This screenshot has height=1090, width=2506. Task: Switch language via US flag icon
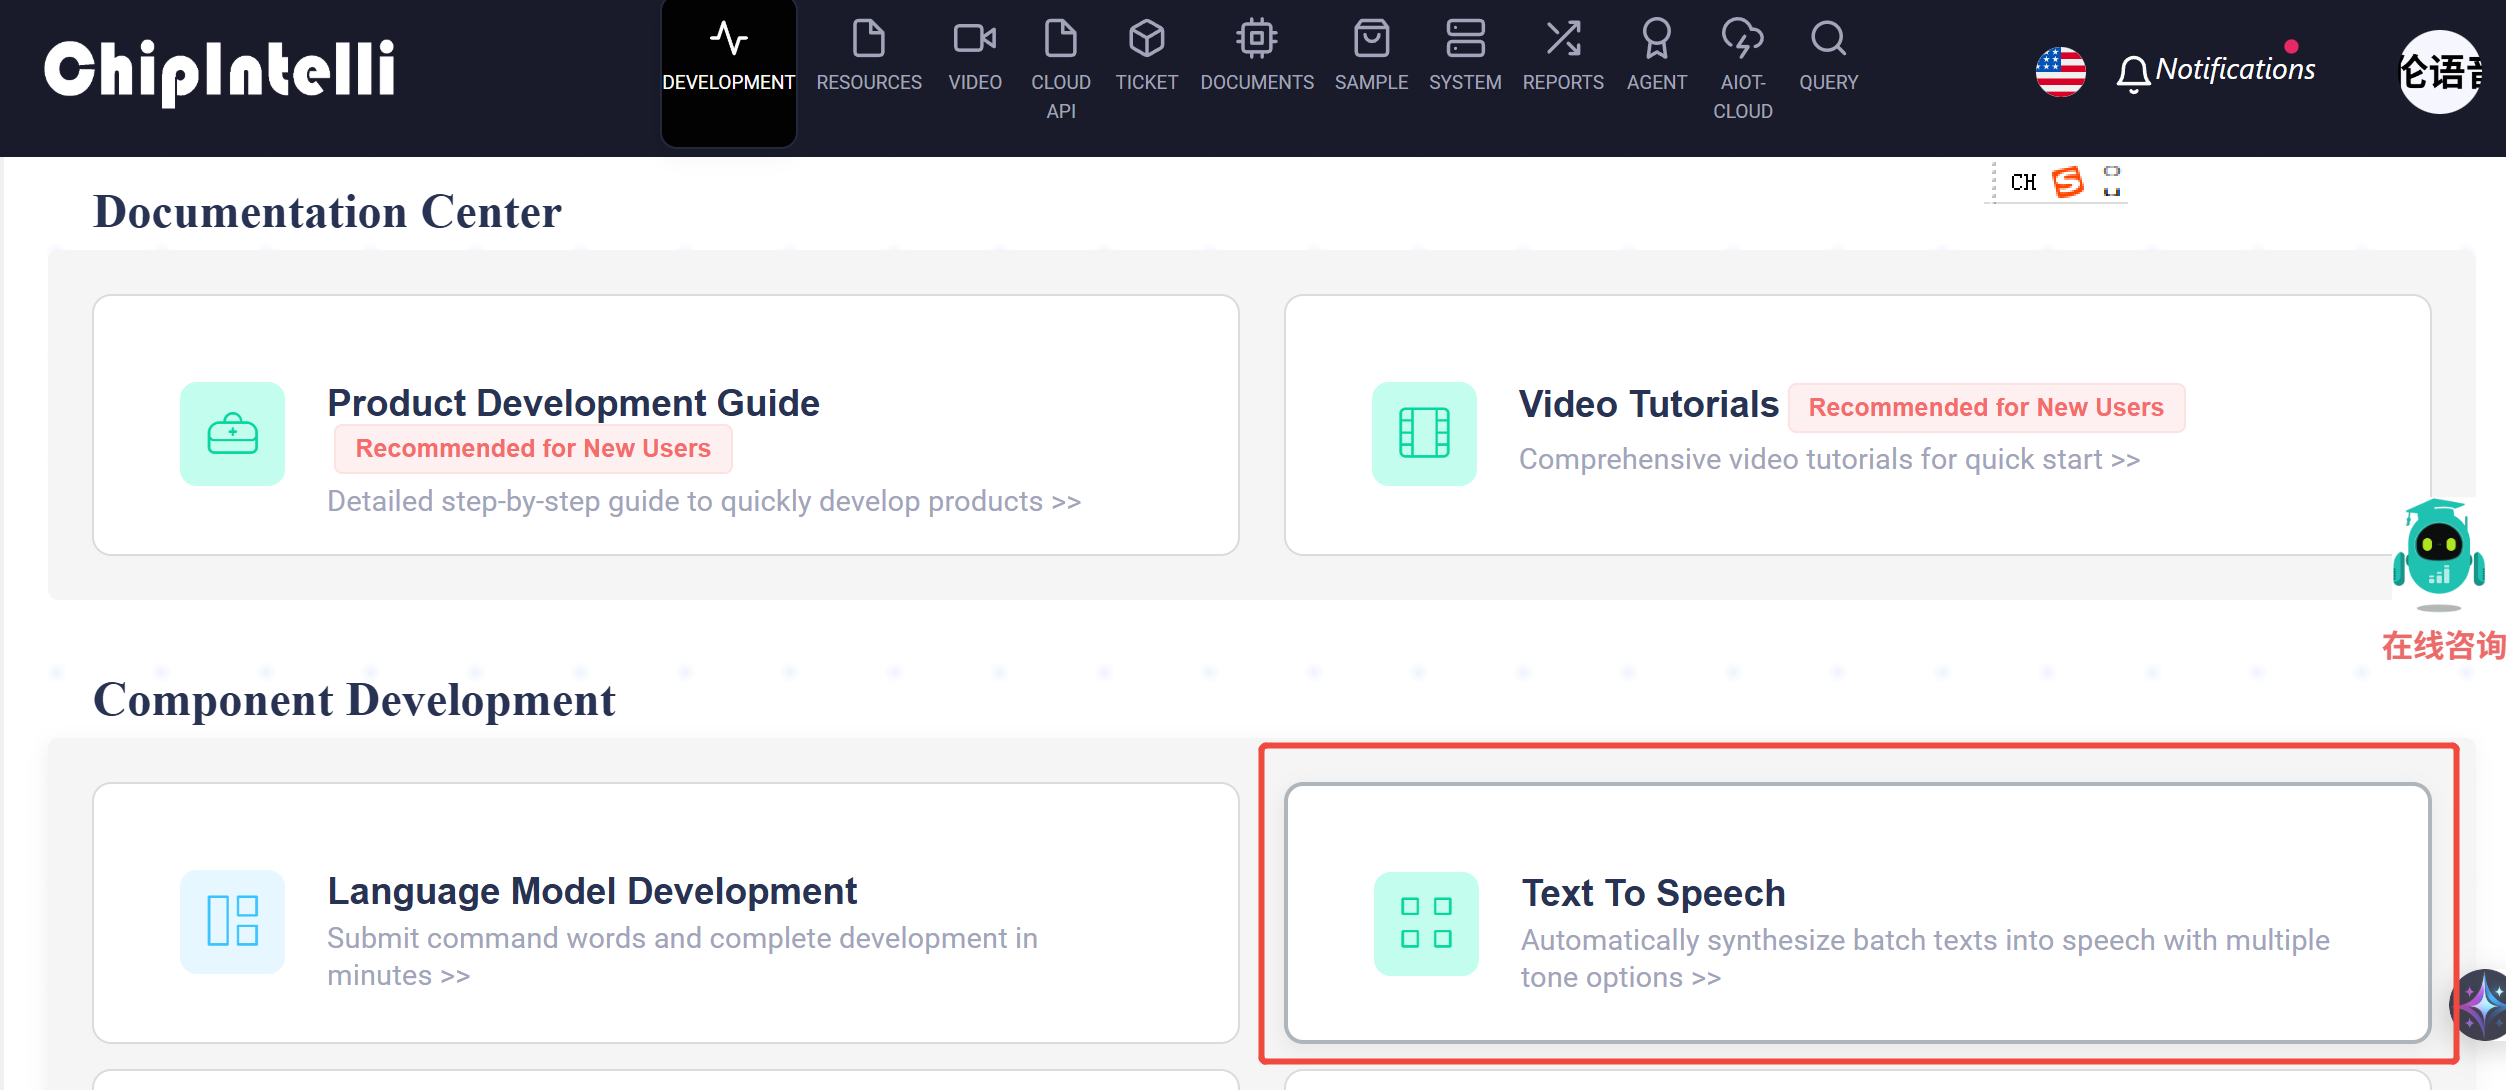pos(2060,72)
